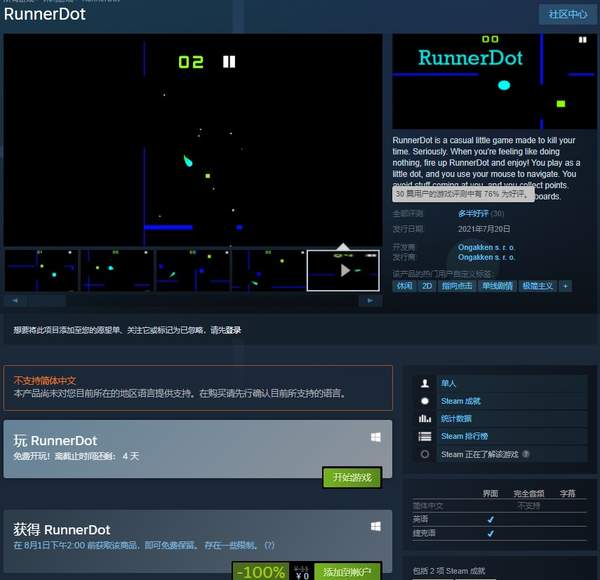
Task: Click the 字幕 column header
Action: tap(567, 494)
